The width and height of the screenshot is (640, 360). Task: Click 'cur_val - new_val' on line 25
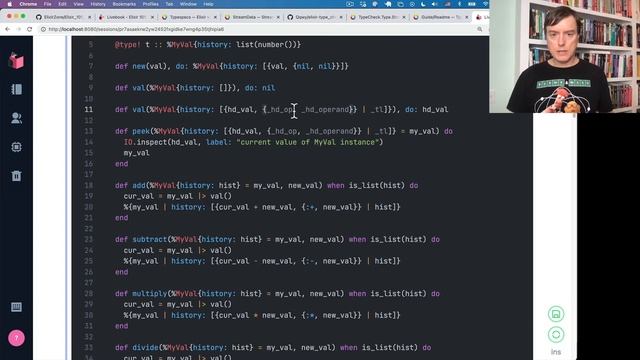coord(255,261)
